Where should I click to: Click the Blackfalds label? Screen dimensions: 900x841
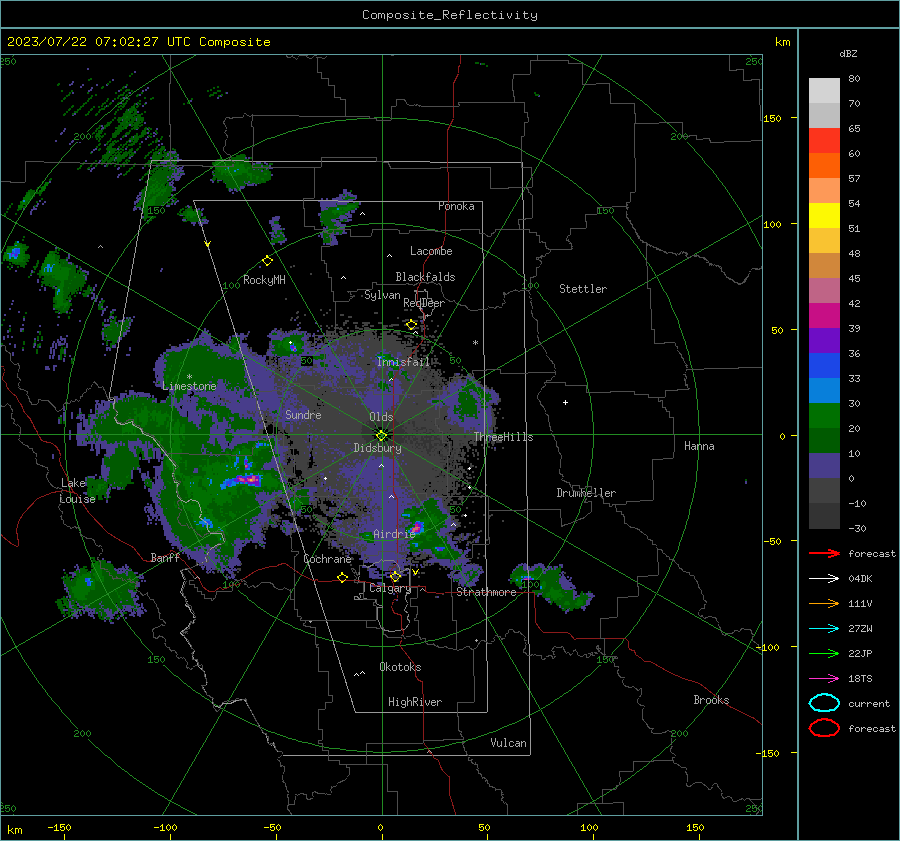click(x=425, y=277)
